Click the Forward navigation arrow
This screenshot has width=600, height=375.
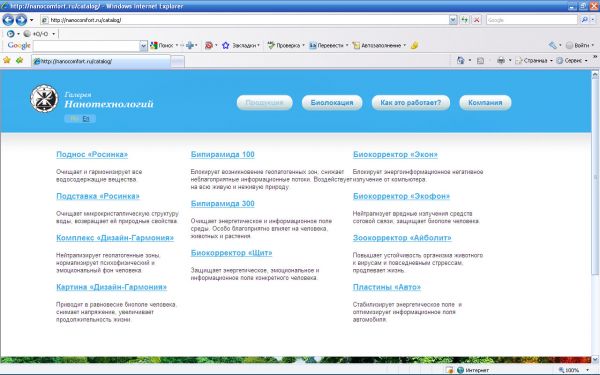(x=21, y=20)
